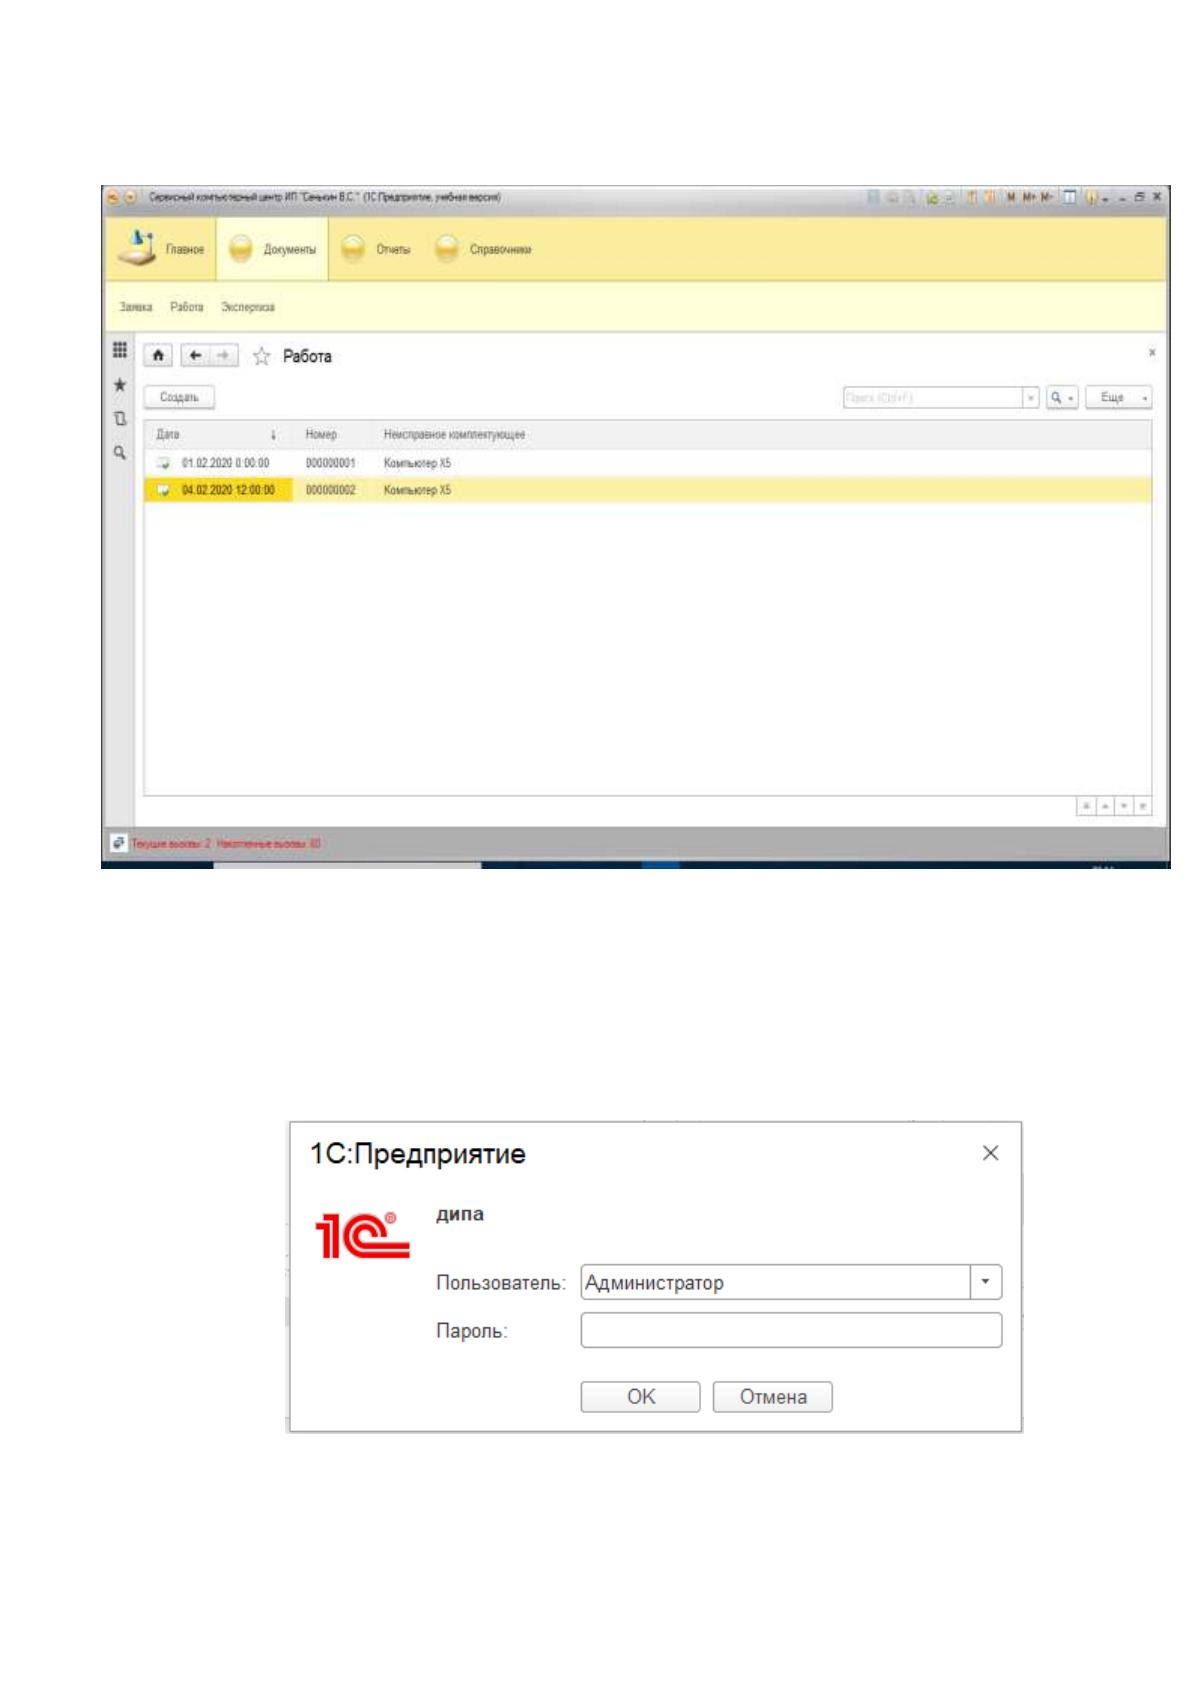Switch to the Отчеты section
The height and width of the screenshot is (1684, 1191).
click(377, 249)
